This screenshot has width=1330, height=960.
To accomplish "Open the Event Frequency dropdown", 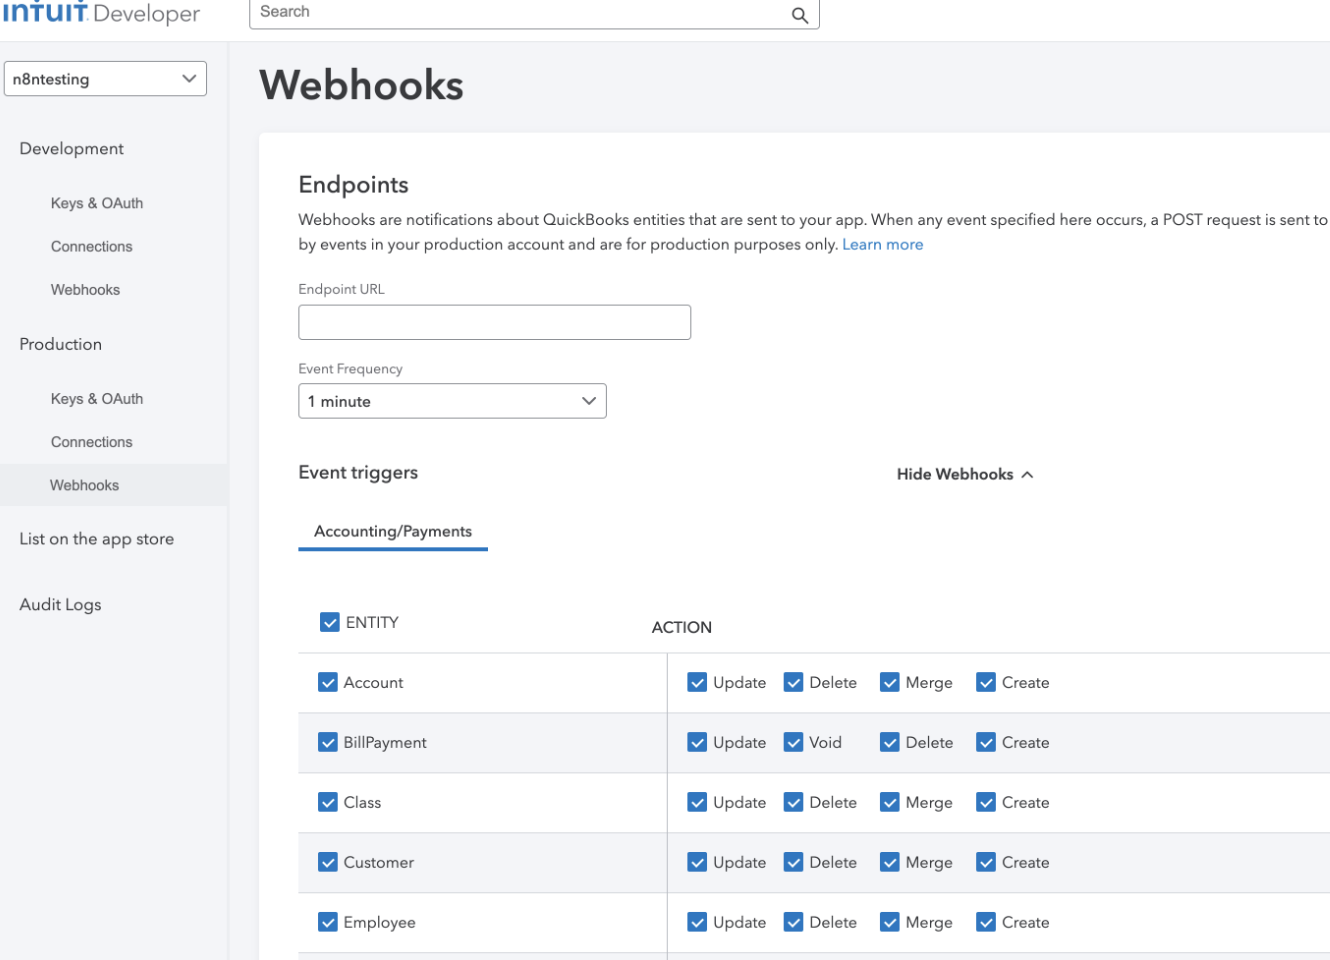I will click(x=452, y=400).
